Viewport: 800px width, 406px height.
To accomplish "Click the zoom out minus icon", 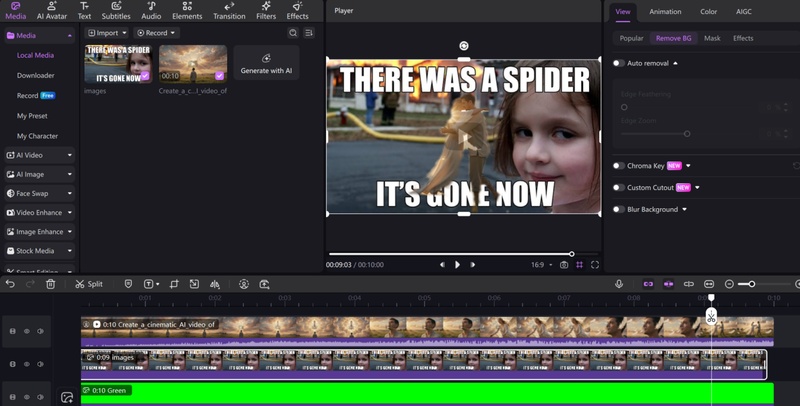I will click(730, 284).
